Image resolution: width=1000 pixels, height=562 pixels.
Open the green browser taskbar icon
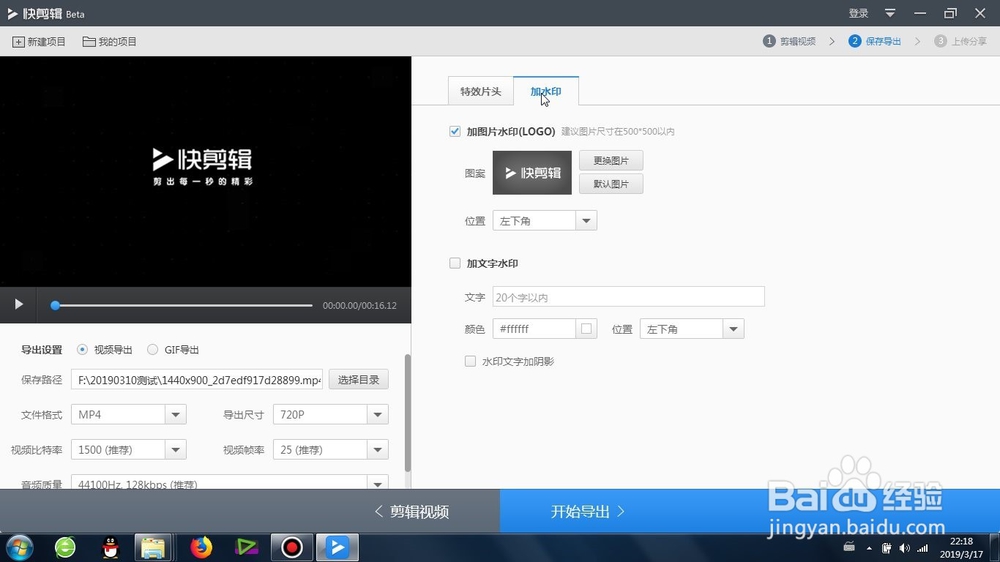[x=65, y=547]
